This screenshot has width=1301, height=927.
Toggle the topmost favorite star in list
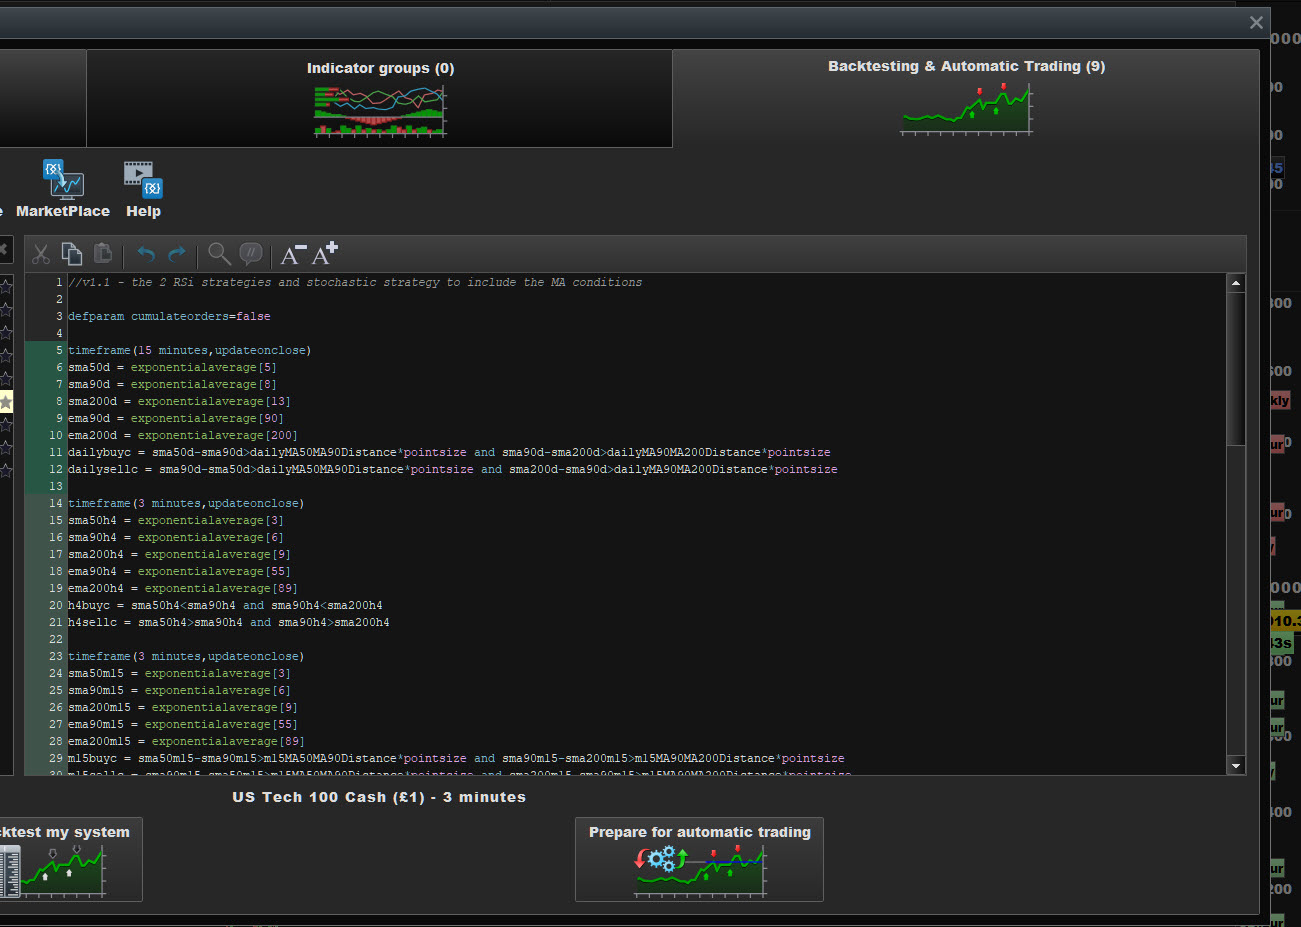coord(6,287)
